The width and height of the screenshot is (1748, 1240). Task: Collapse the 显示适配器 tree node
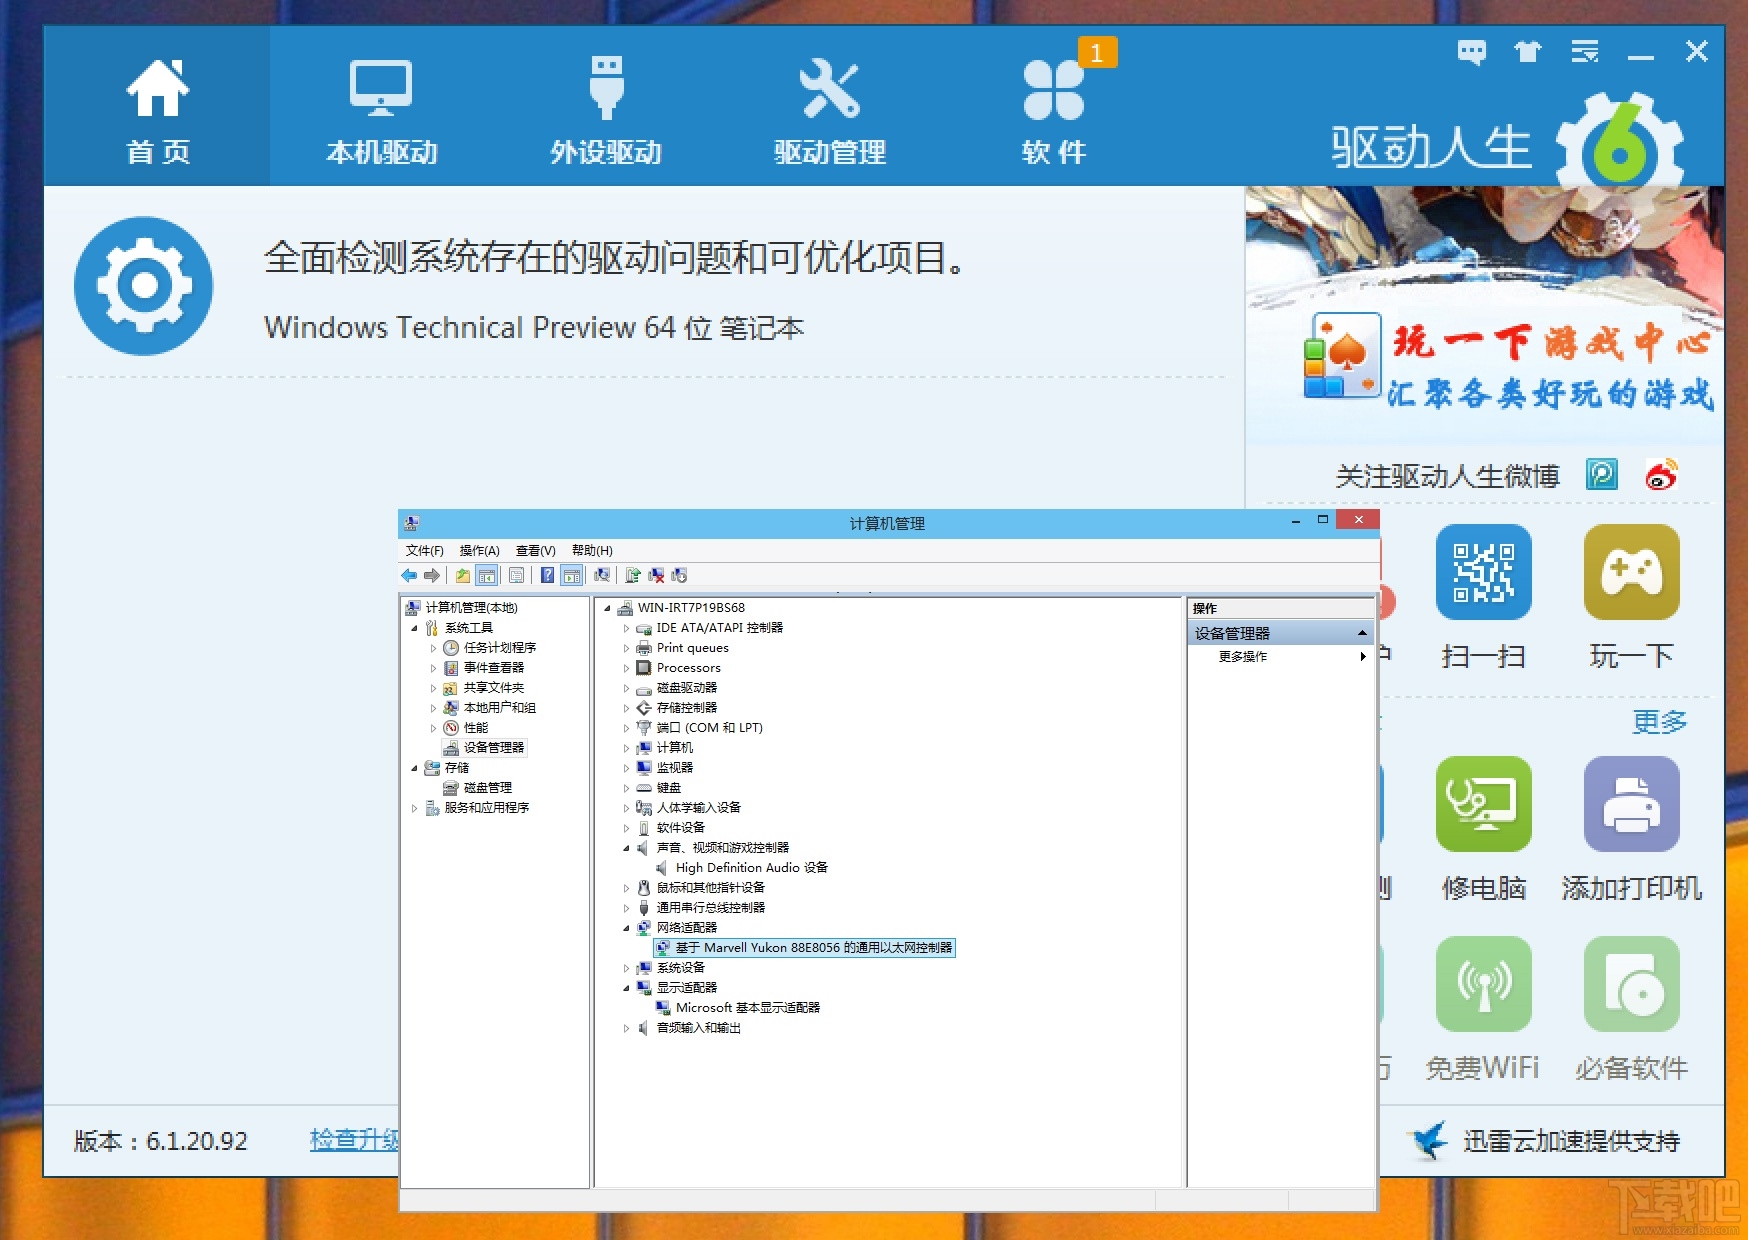pos(627,988)
